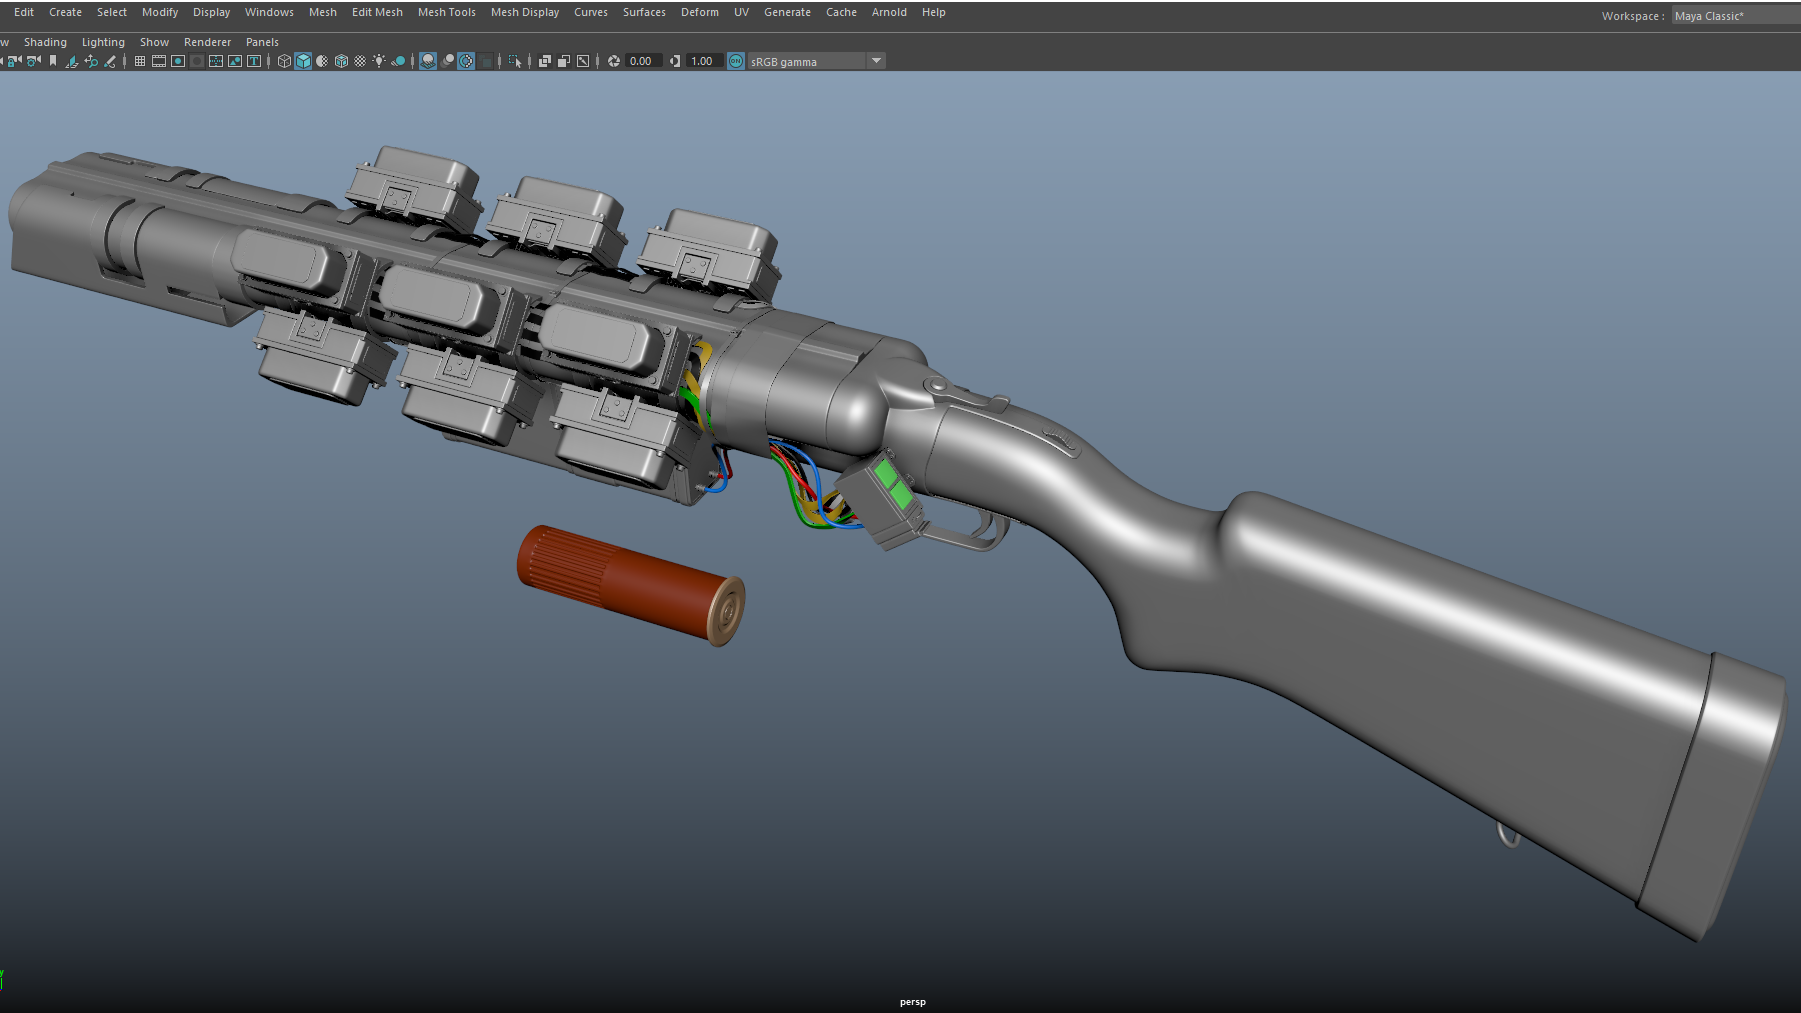Open the Display menu

211,12
